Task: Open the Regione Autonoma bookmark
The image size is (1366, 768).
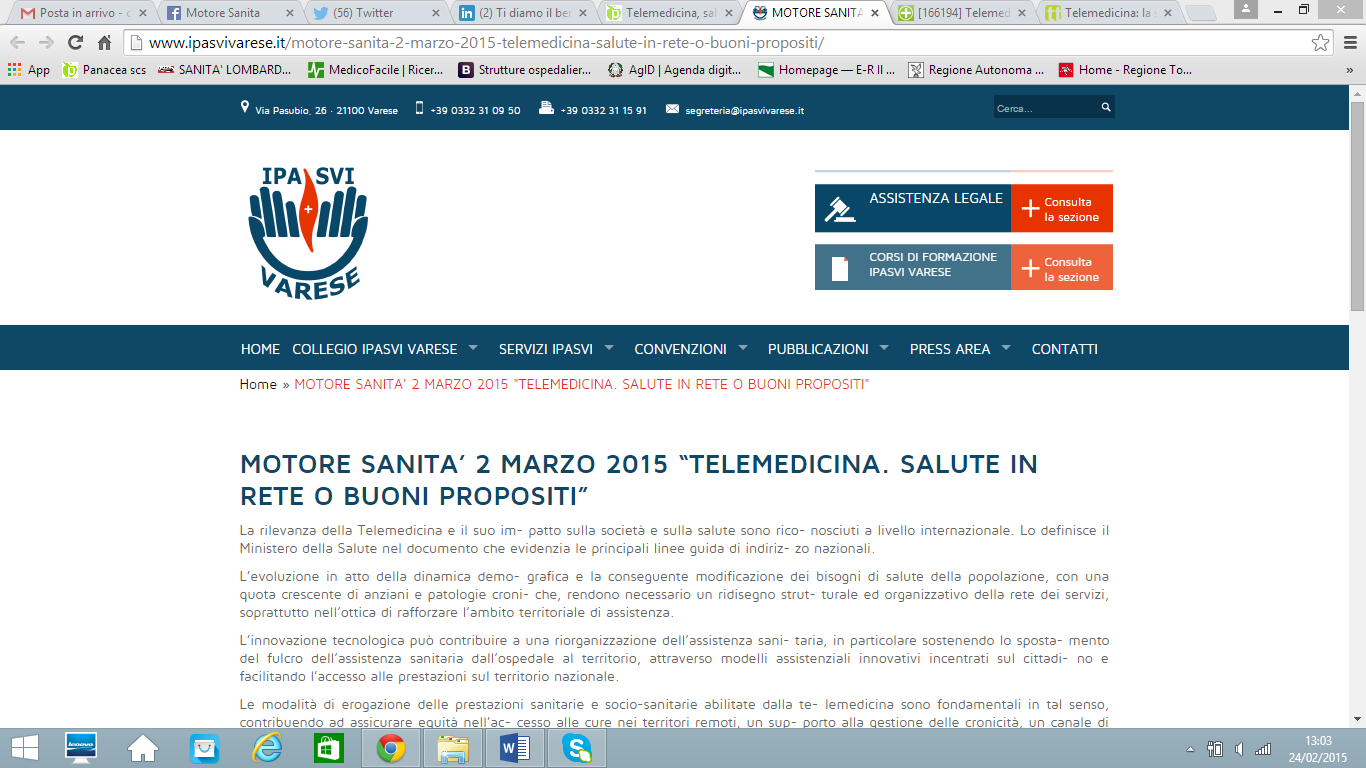Action: pos(976,70)
